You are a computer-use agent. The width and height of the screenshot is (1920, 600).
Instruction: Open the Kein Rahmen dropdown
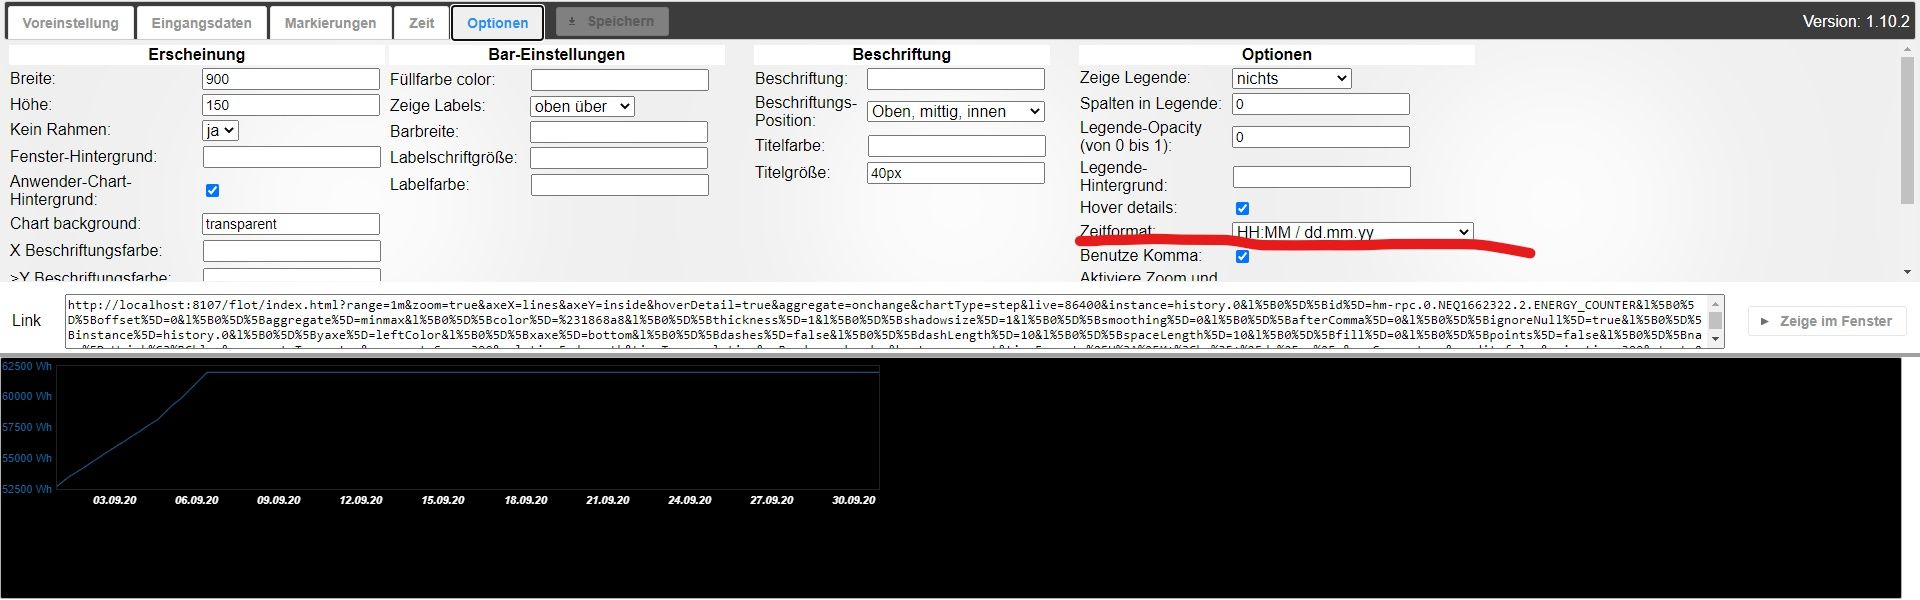[x=220, y=130]
